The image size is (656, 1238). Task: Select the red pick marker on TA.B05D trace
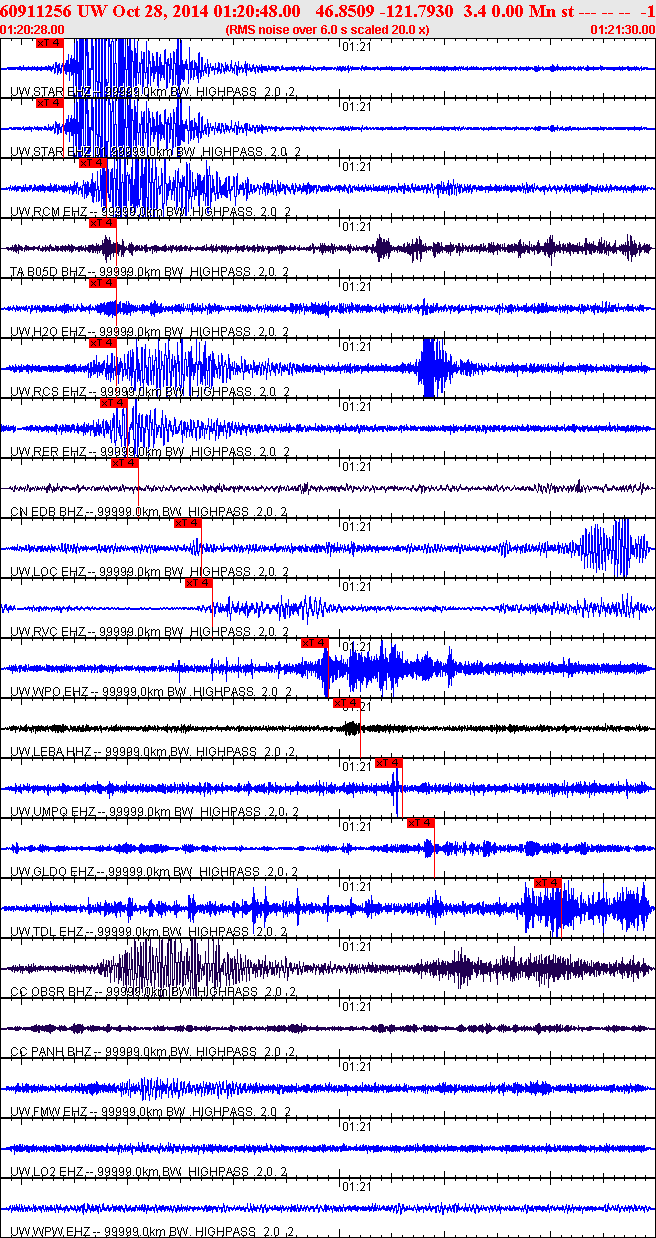(103, 223)
